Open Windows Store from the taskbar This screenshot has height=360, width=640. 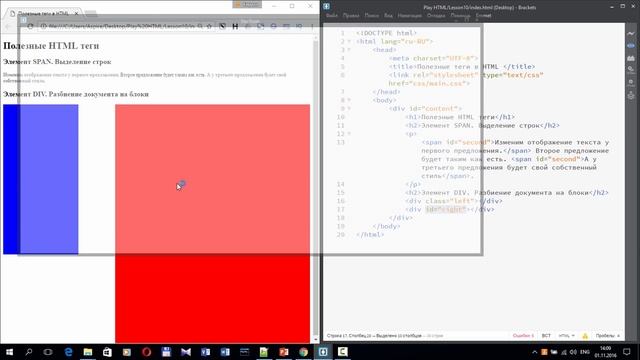[x=107, y=352]
